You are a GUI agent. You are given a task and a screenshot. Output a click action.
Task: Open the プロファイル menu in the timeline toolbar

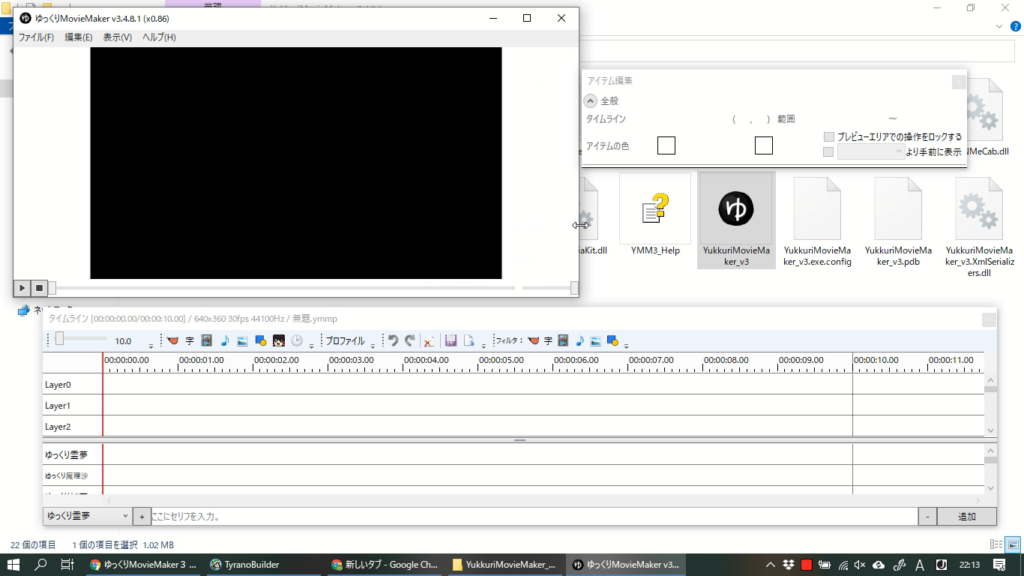point(345,341)
